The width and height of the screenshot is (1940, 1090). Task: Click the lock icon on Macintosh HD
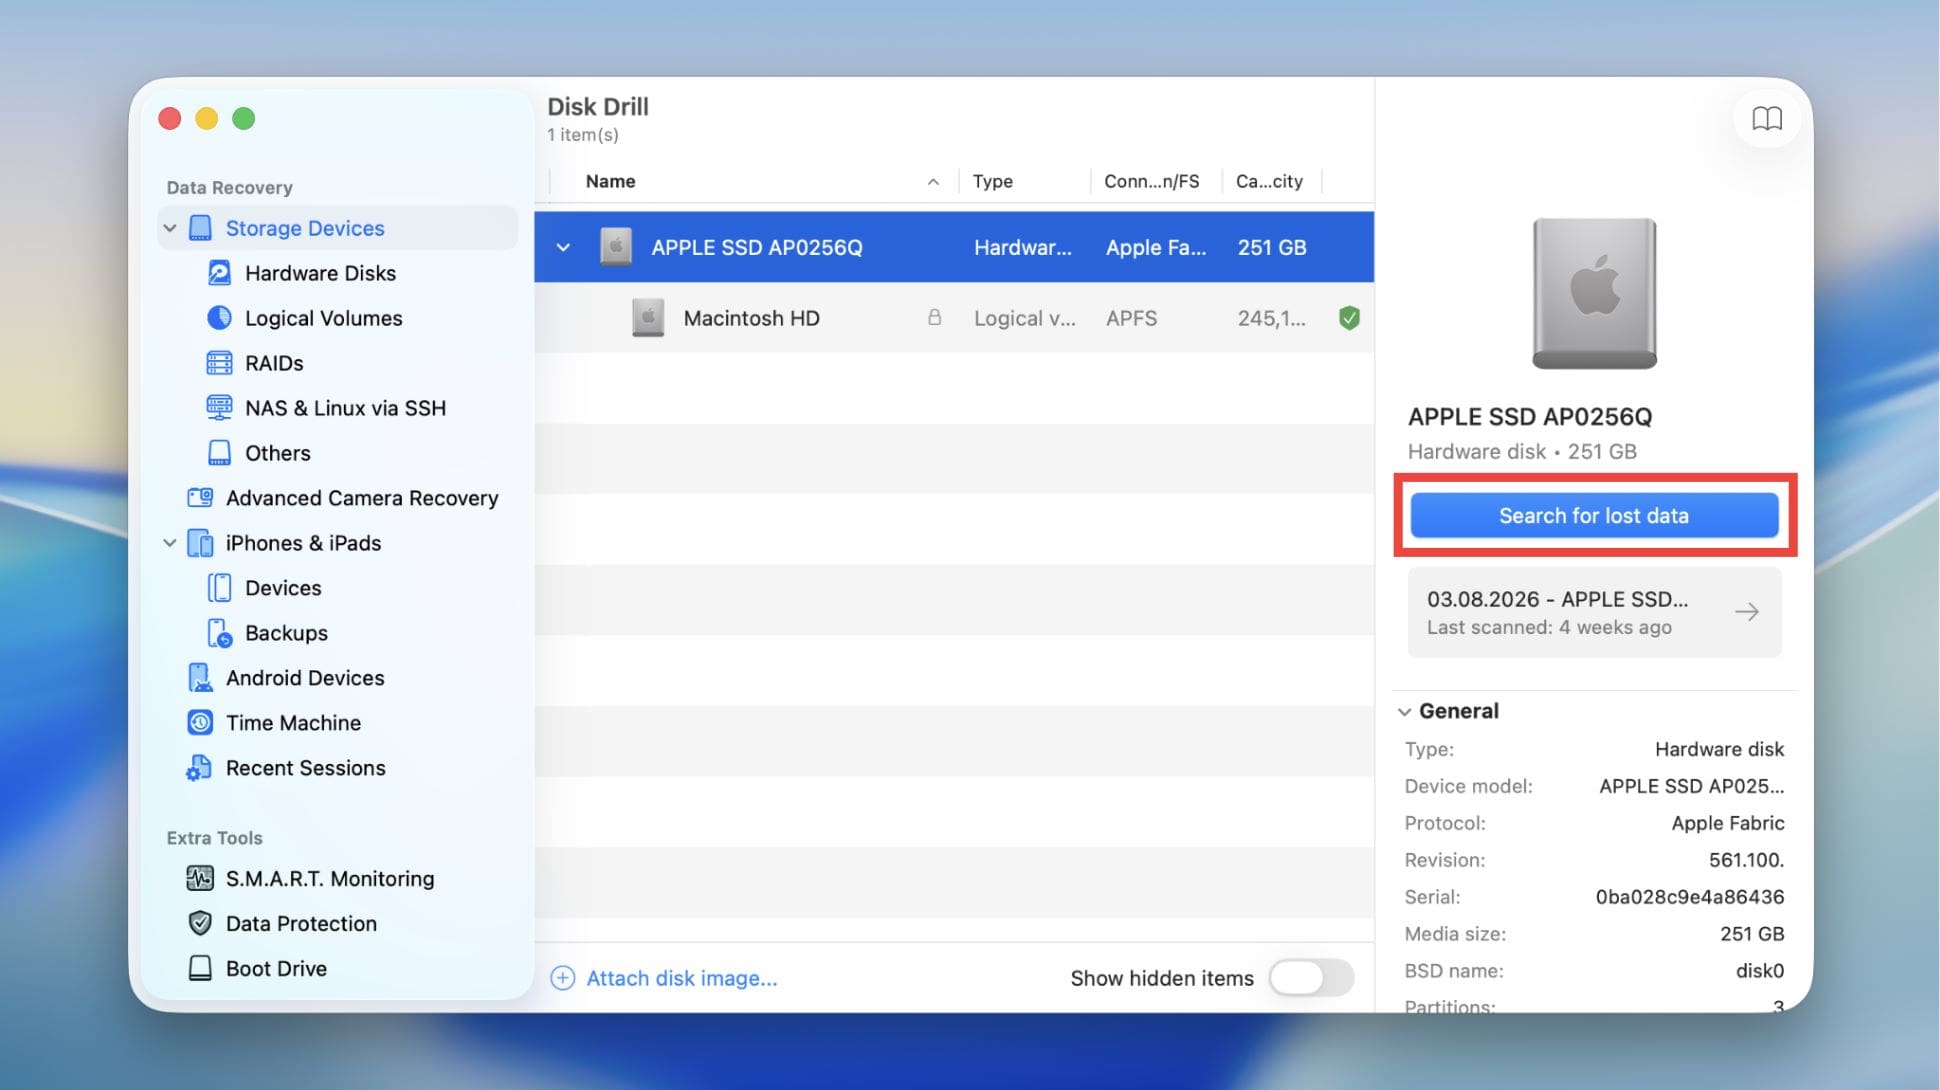pyautogui.click(x=934, y=317)
